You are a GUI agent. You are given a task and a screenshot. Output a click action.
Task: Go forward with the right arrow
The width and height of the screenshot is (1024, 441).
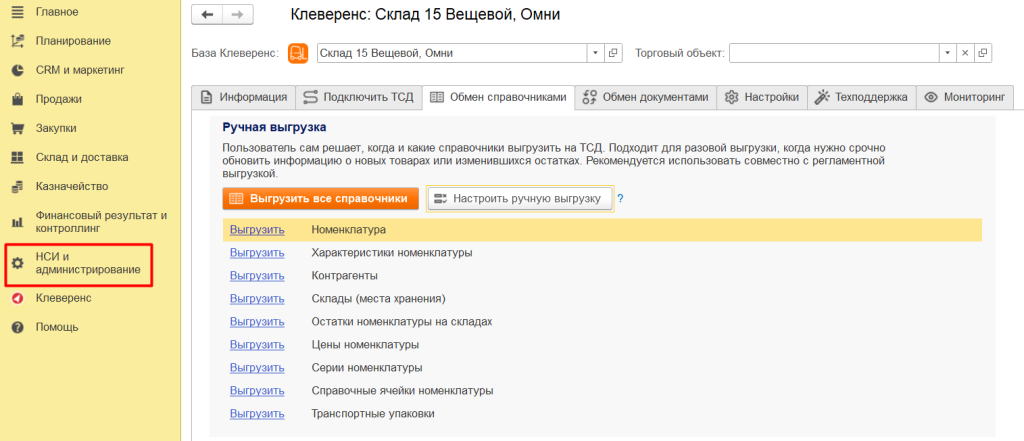click(x=238, y=14)
